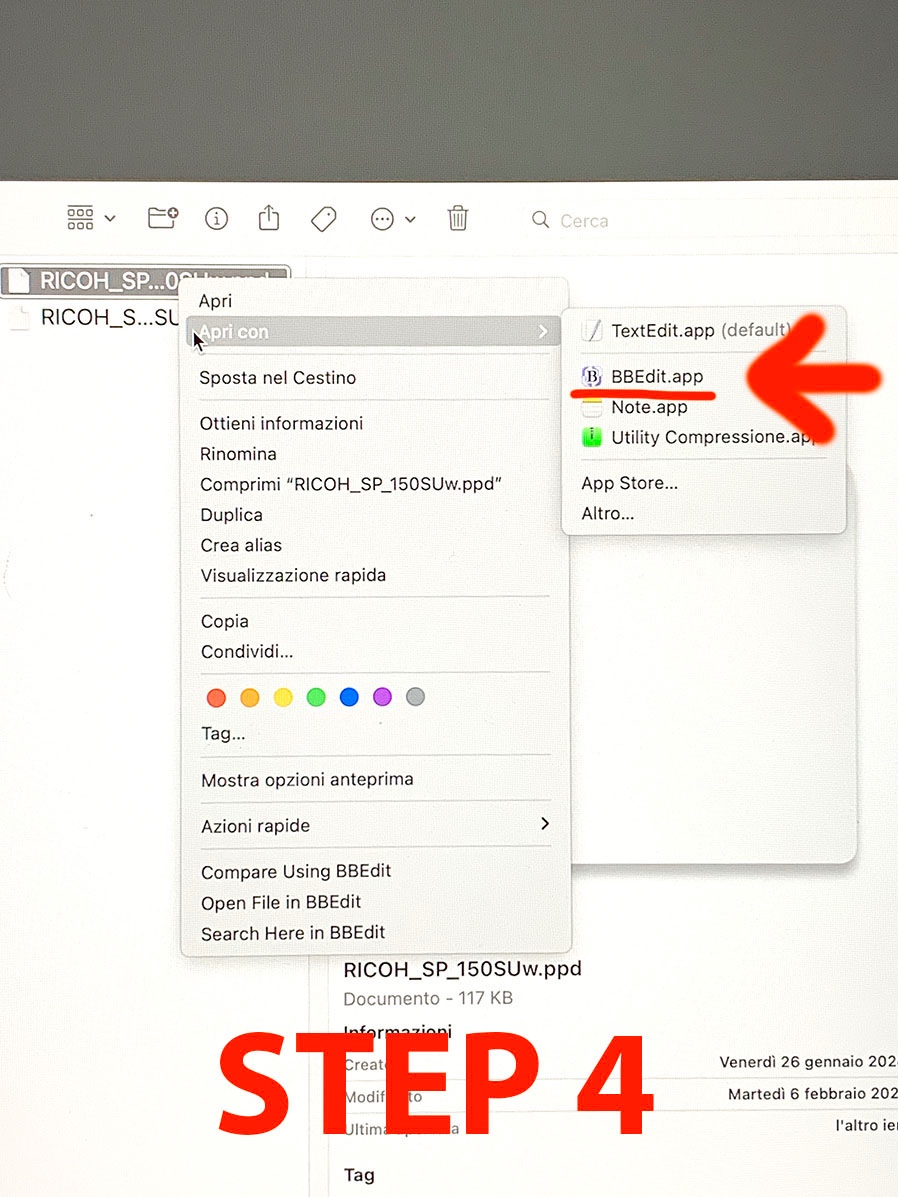Create a new folder via toolbar icon
This screenshot has width=898, height=1197.
(x=163, y=218)
